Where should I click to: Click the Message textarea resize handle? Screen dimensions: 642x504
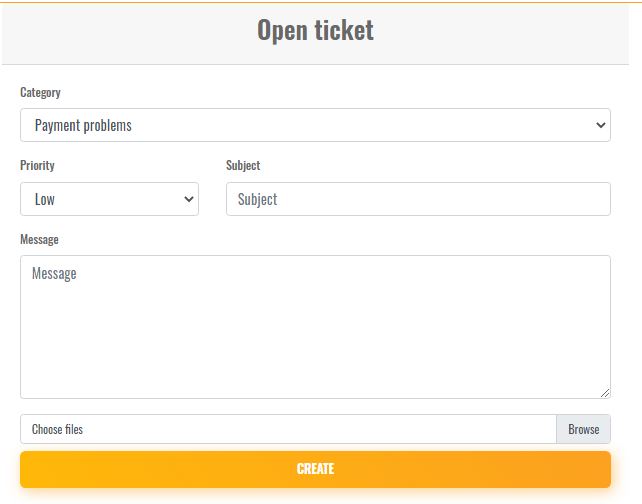605,393
